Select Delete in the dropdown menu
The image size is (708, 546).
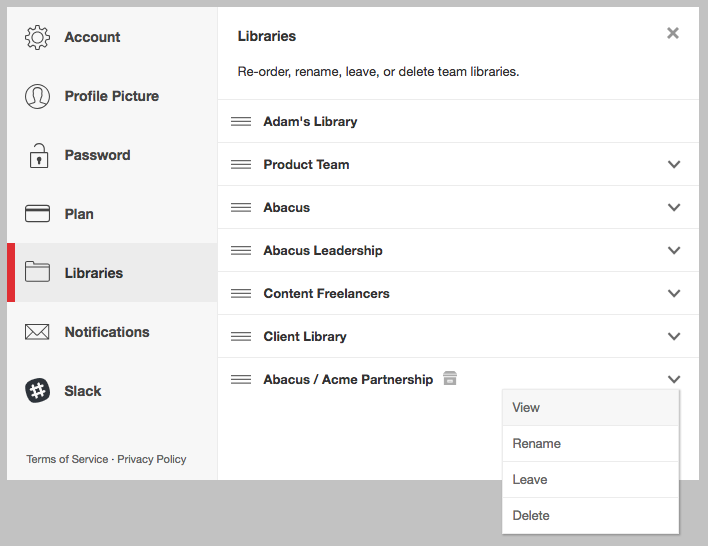(x=590, y=516)
